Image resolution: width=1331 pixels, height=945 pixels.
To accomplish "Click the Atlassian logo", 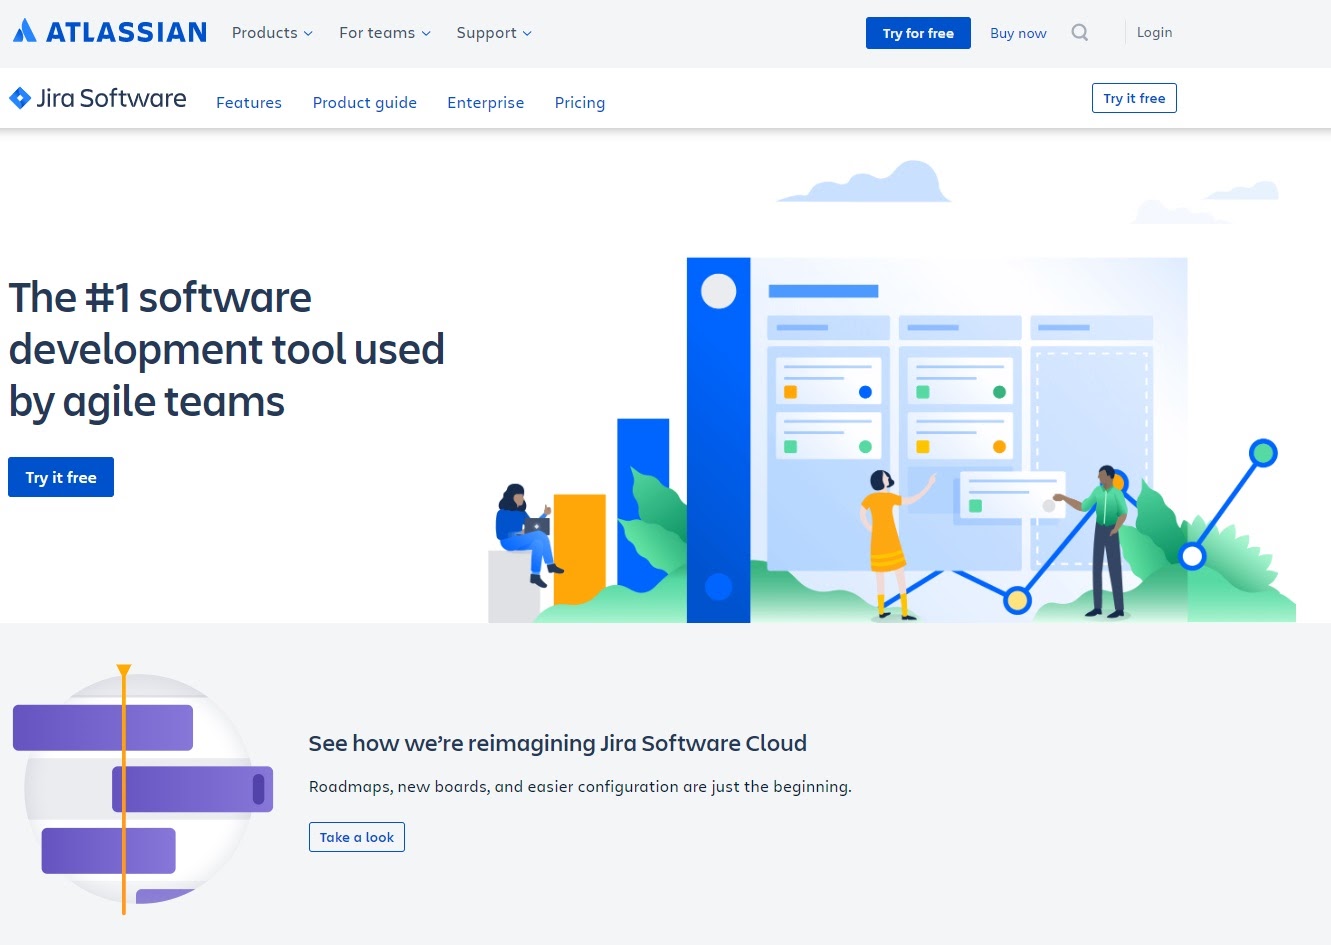I will [x=108, y=31].
